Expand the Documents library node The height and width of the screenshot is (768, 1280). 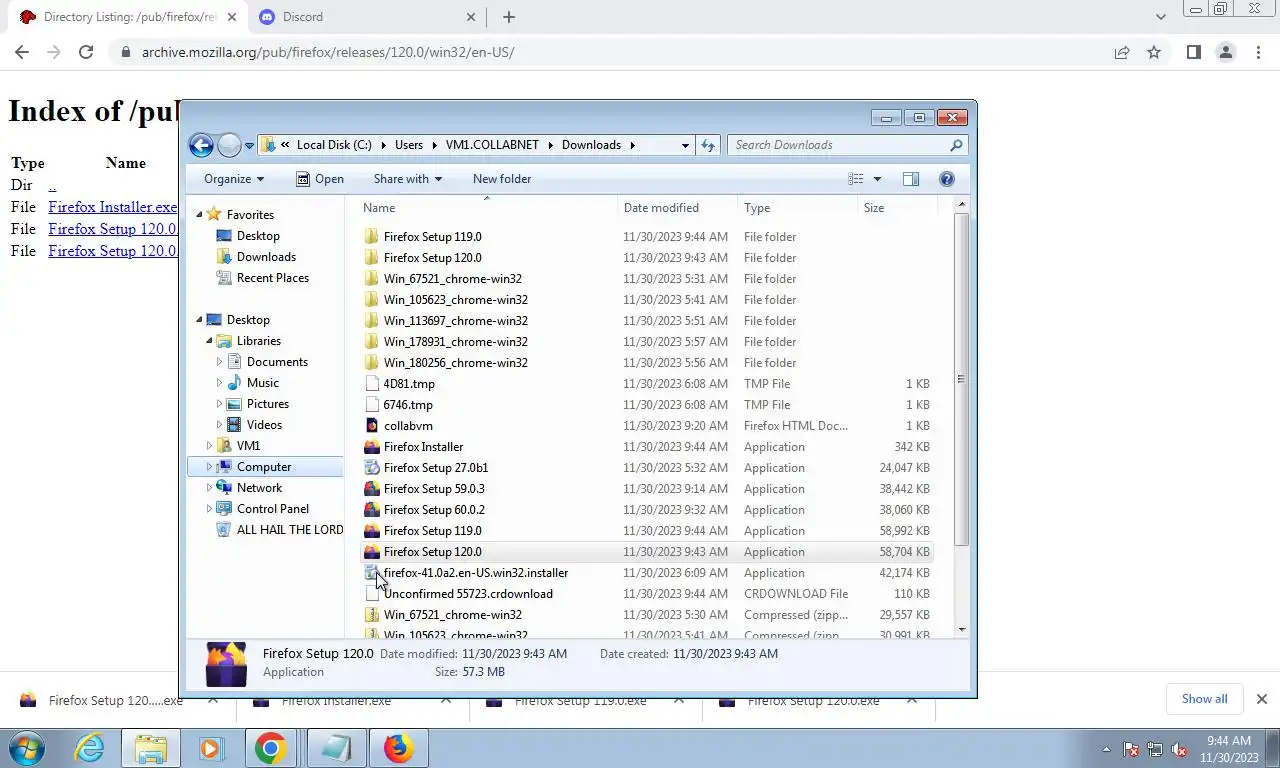pos(219,362)
